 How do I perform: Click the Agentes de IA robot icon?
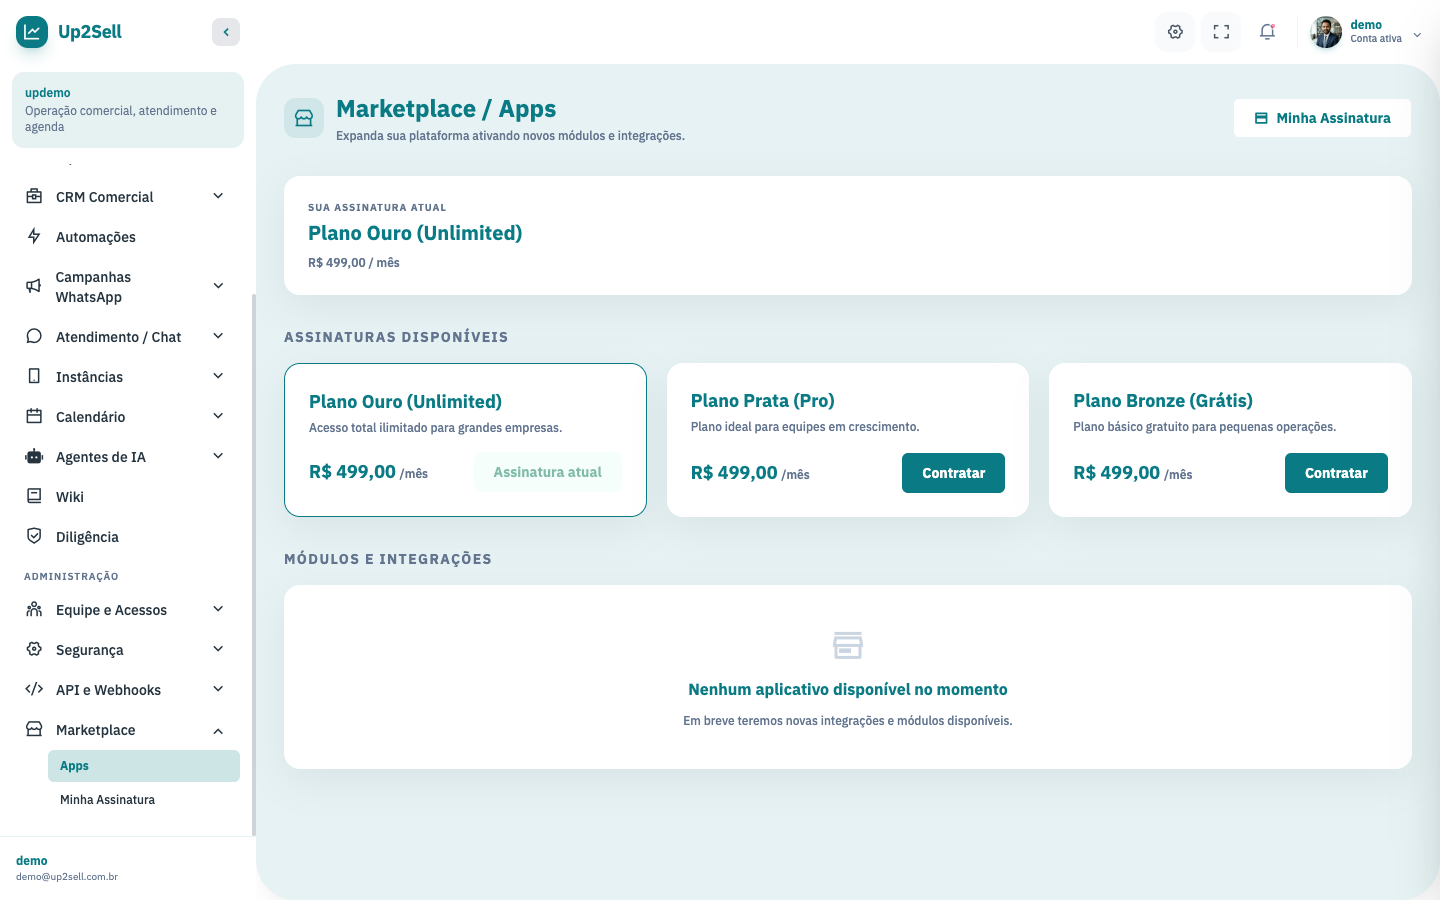tap(34, 456)
